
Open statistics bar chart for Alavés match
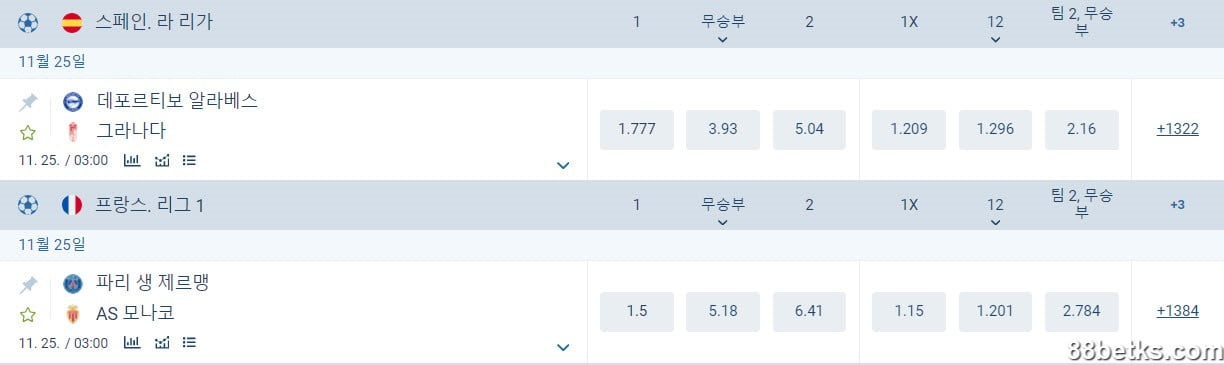point(132,160)
